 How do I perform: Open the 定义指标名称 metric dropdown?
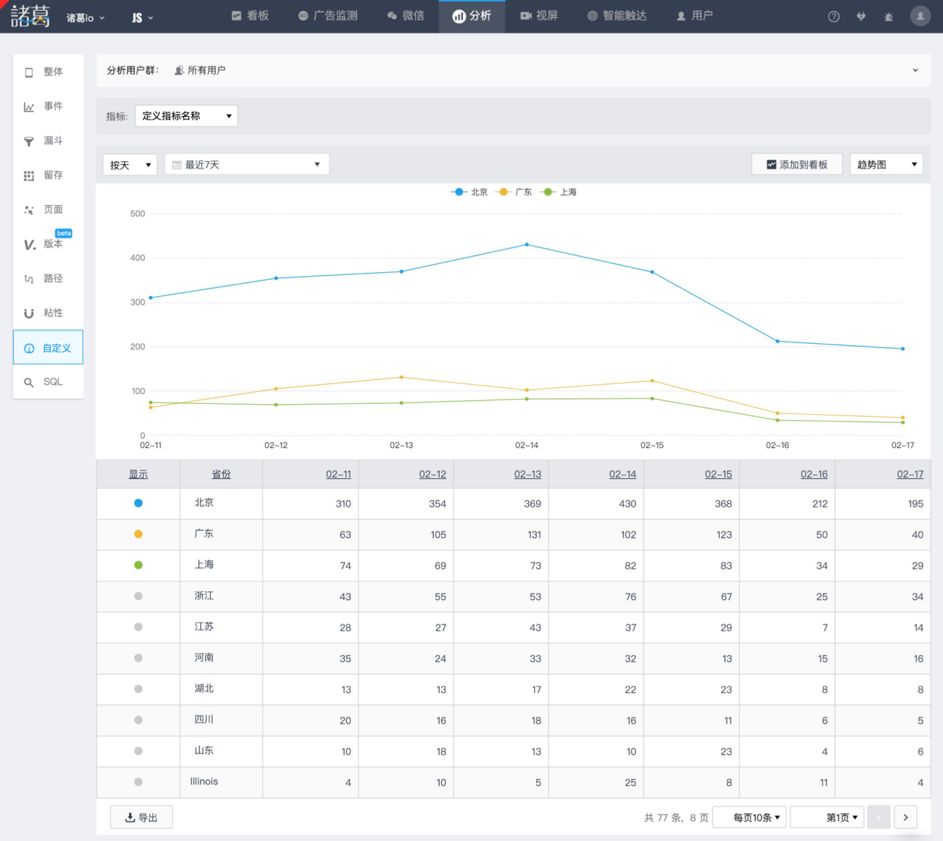click(x=186, y=116)
